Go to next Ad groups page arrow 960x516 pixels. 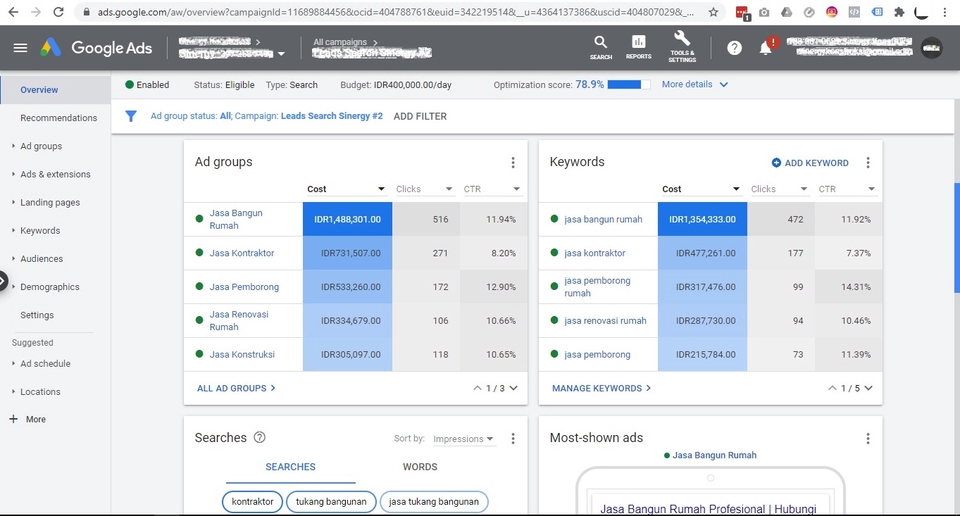513,388
